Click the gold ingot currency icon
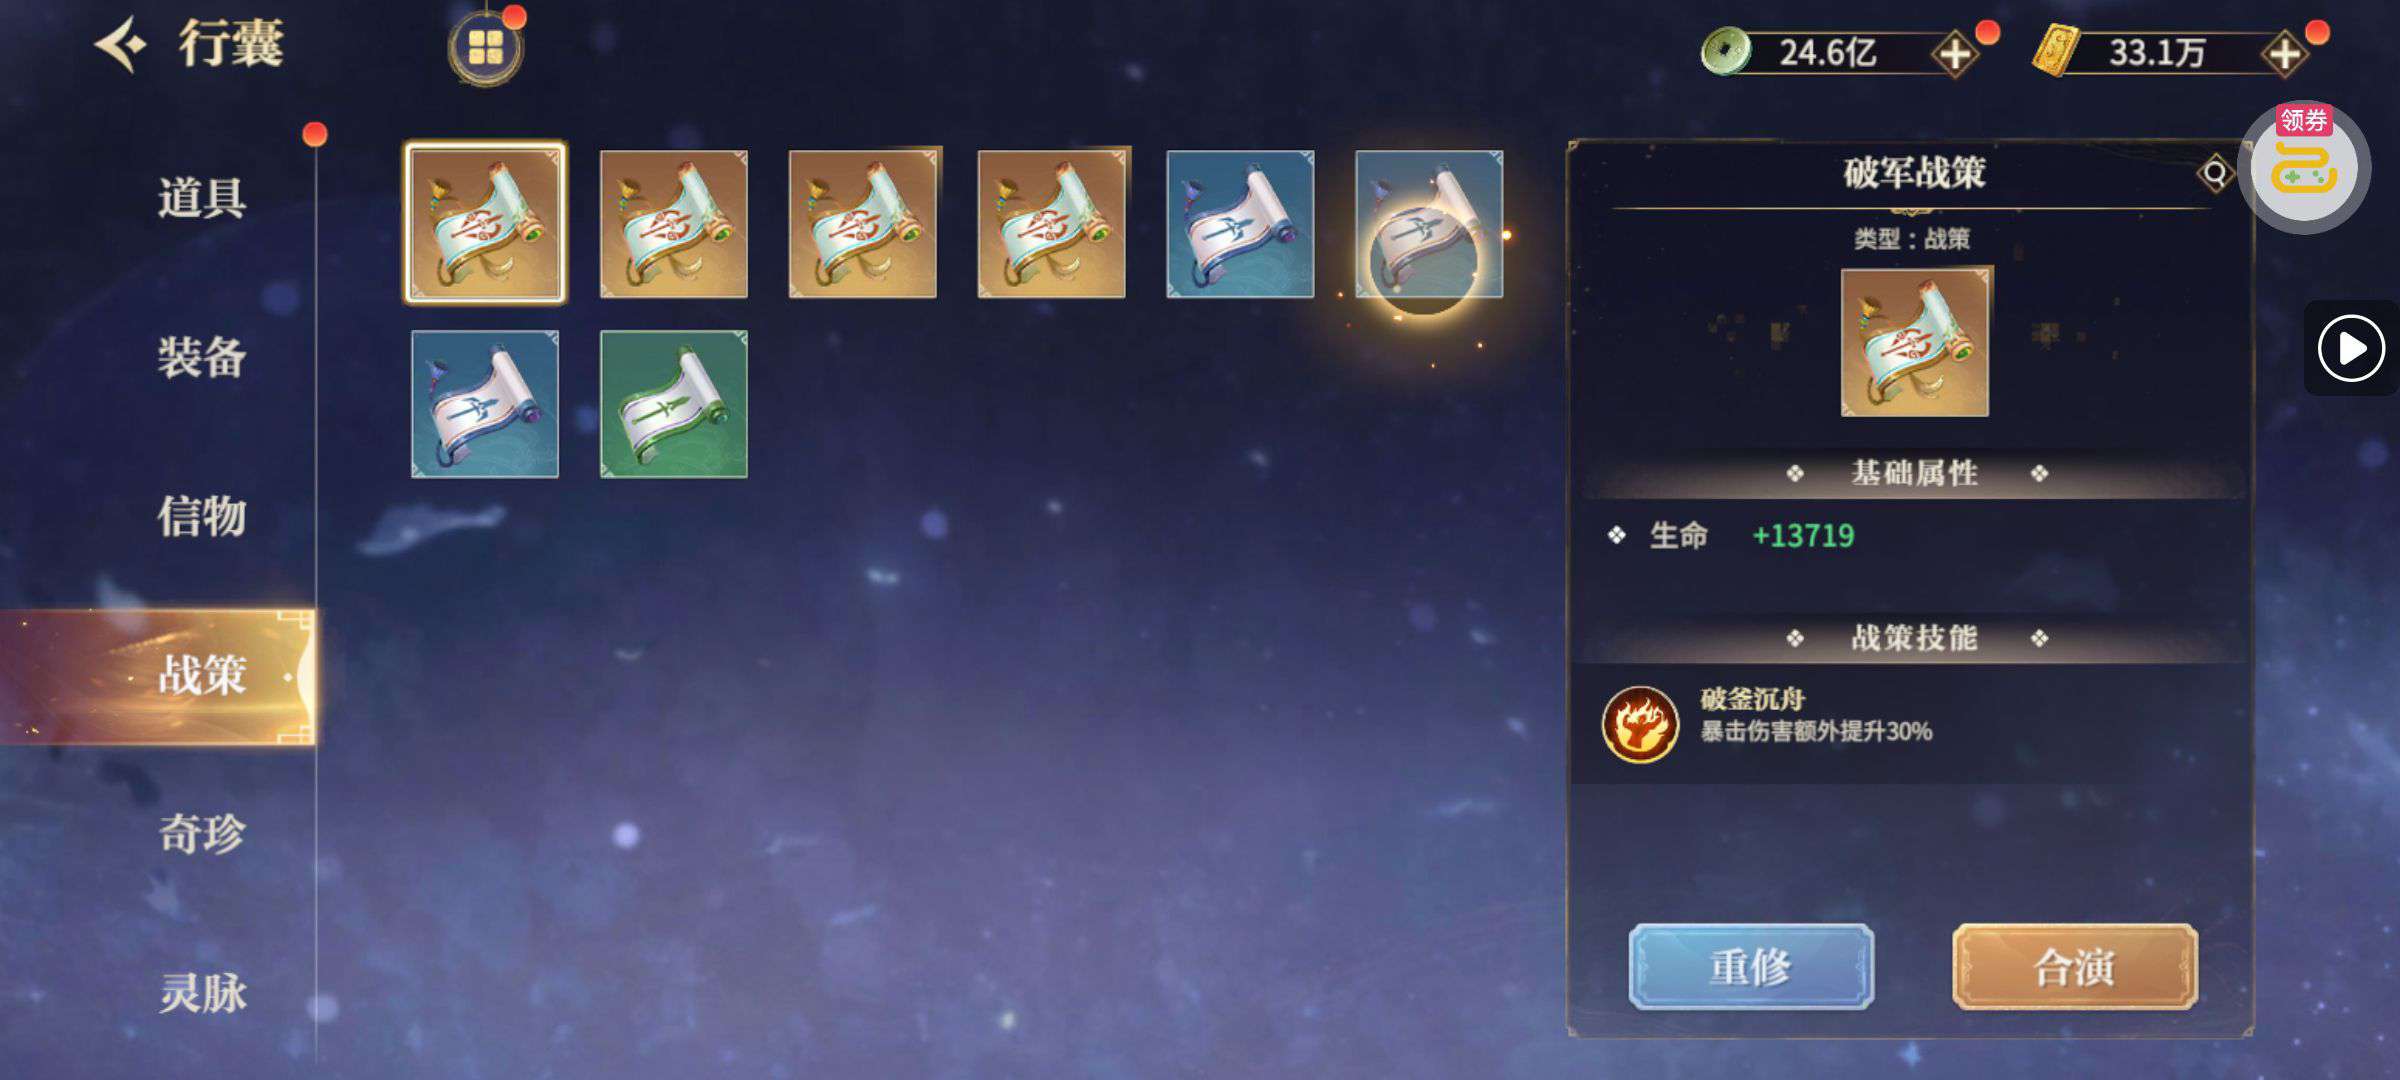Image resolution: width=2400 pixels, height=1080 pixels. 2055,51
